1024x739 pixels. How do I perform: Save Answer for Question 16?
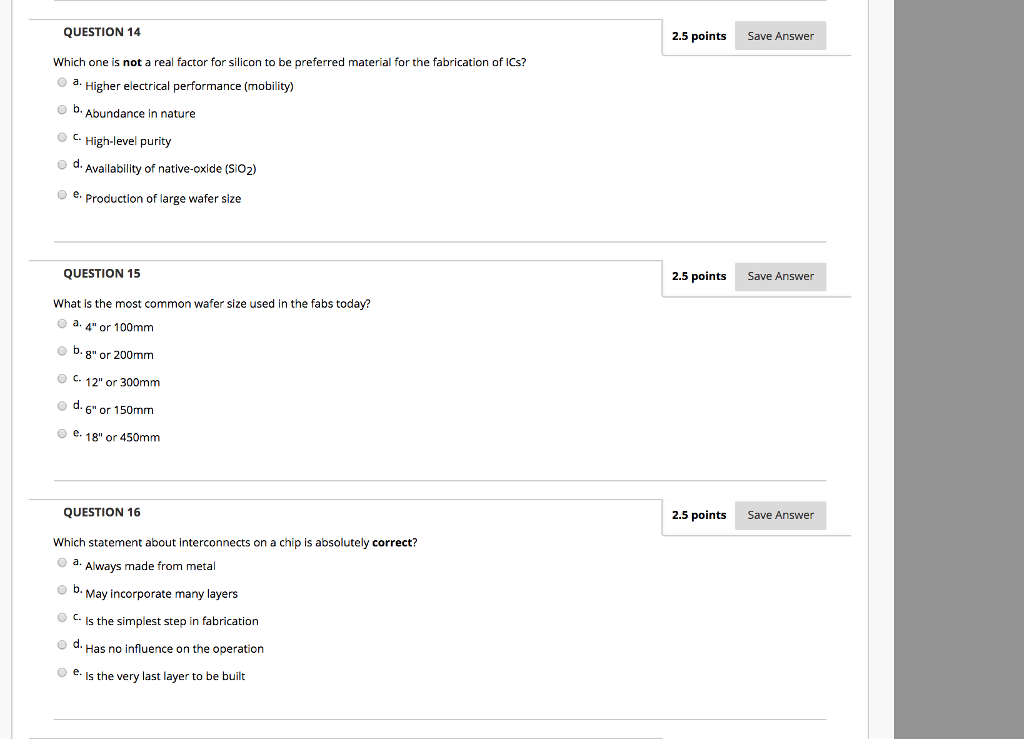[x=780, y=515]
